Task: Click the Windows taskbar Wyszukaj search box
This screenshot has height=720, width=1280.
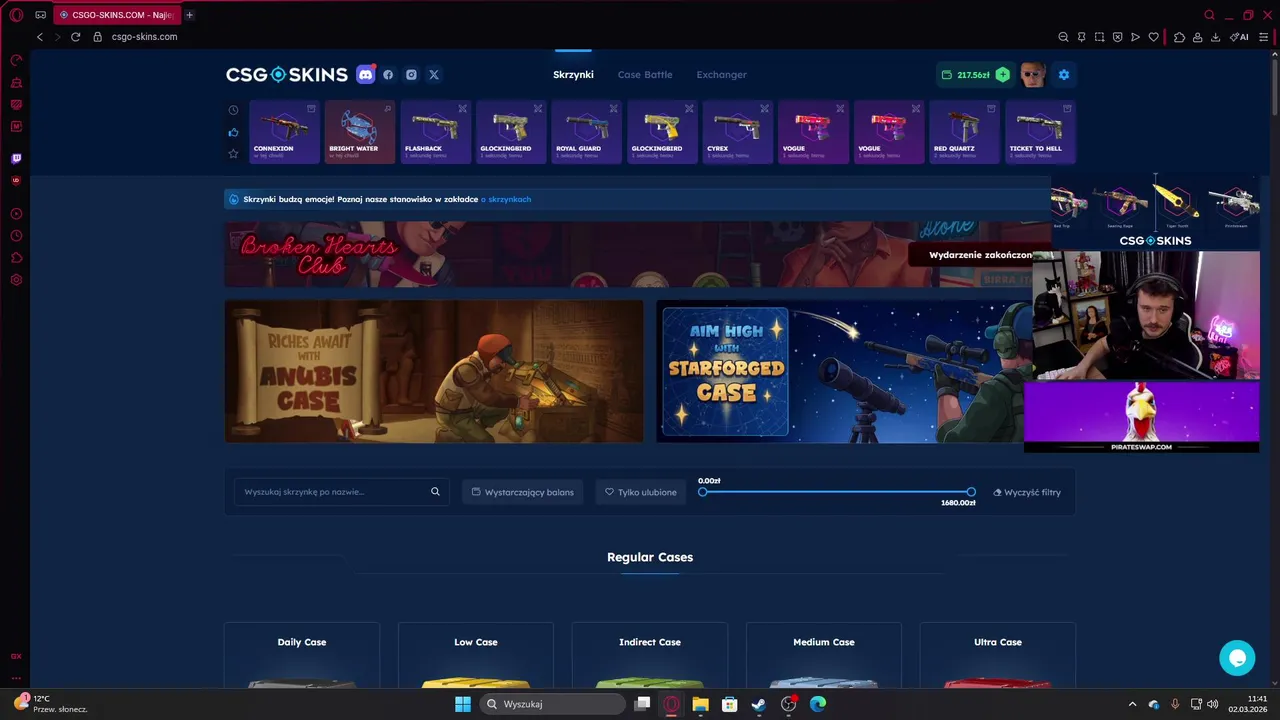Action: [x=551, y=704]
